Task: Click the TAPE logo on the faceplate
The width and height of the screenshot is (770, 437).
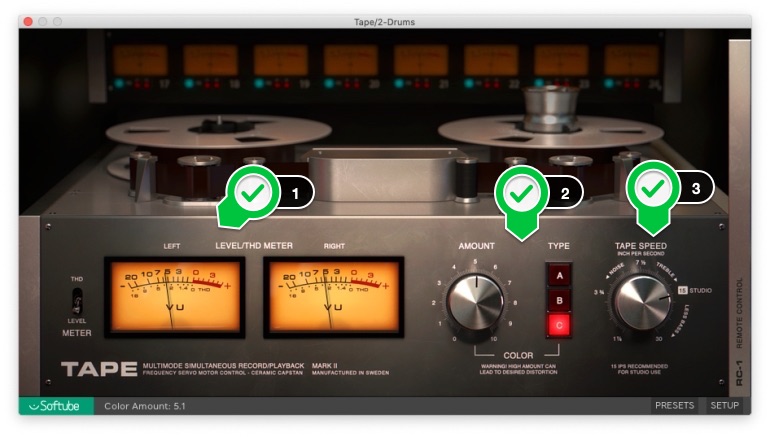Action: coord(98,369)
